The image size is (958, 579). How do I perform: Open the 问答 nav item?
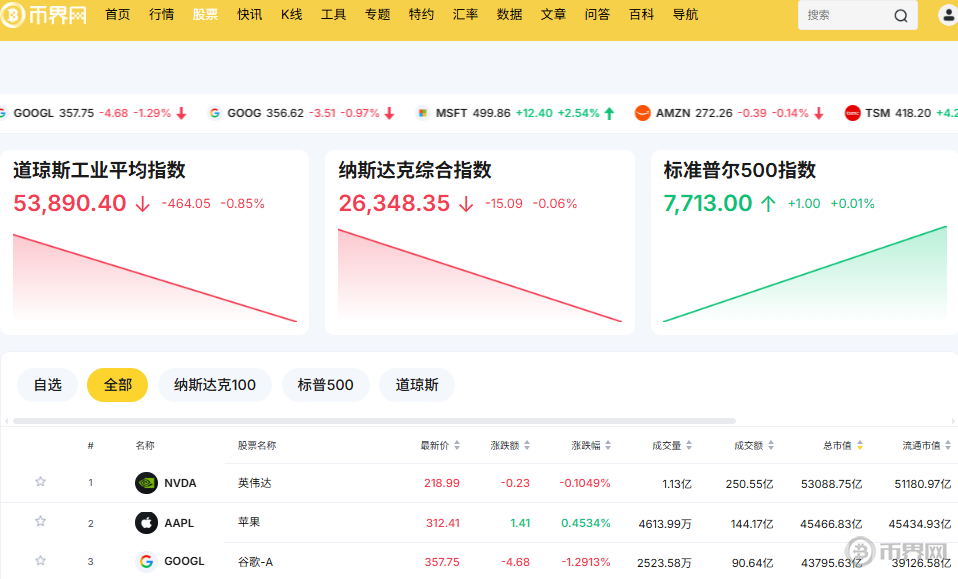(598, 15)
